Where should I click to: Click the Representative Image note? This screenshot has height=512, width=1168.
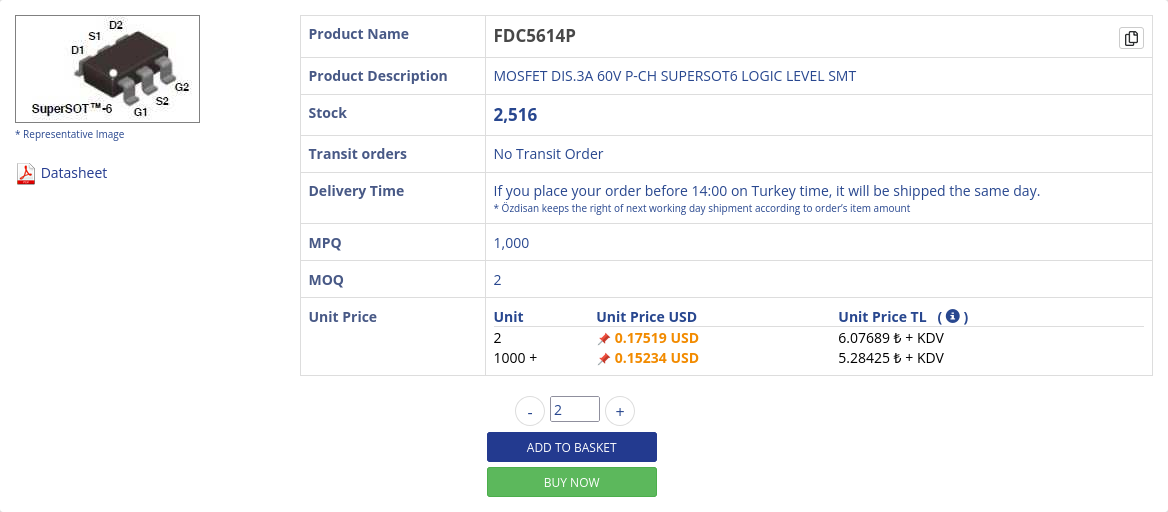[70, 134]
